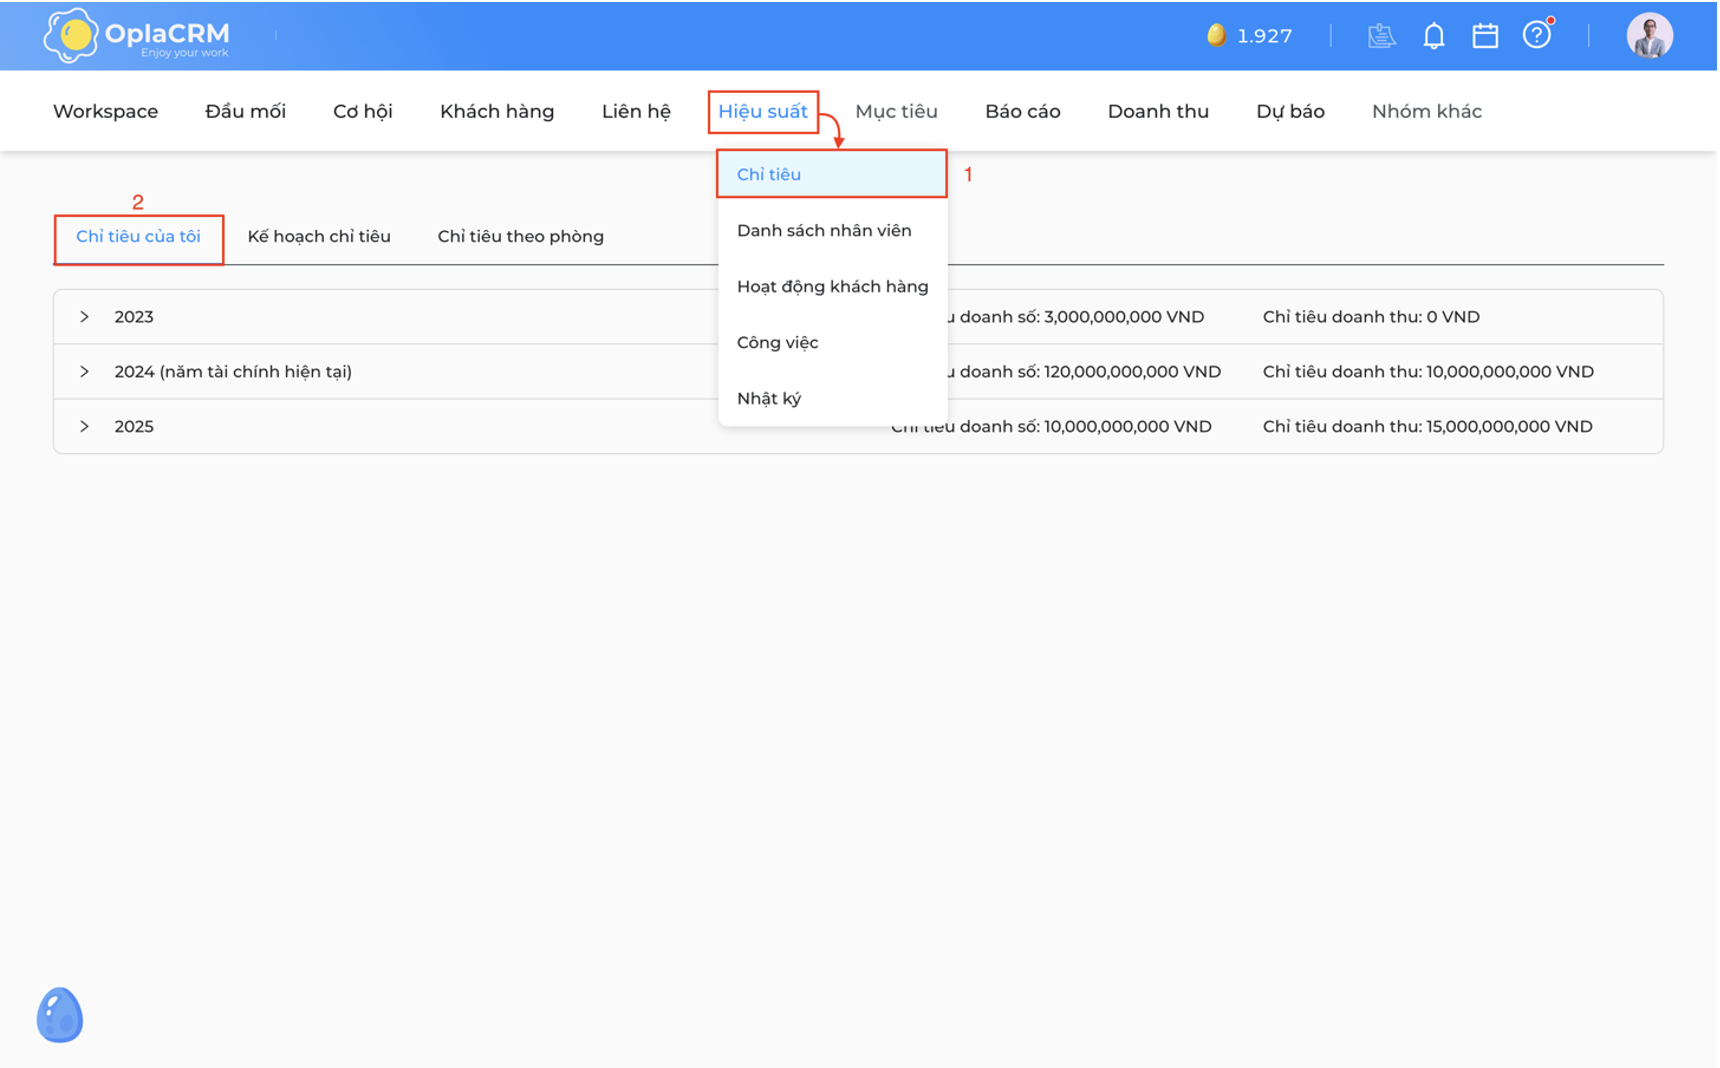1720x1068 pixels.
Task: Select Nhật ký in the dropdown
Action: click(x=832, y=398)
